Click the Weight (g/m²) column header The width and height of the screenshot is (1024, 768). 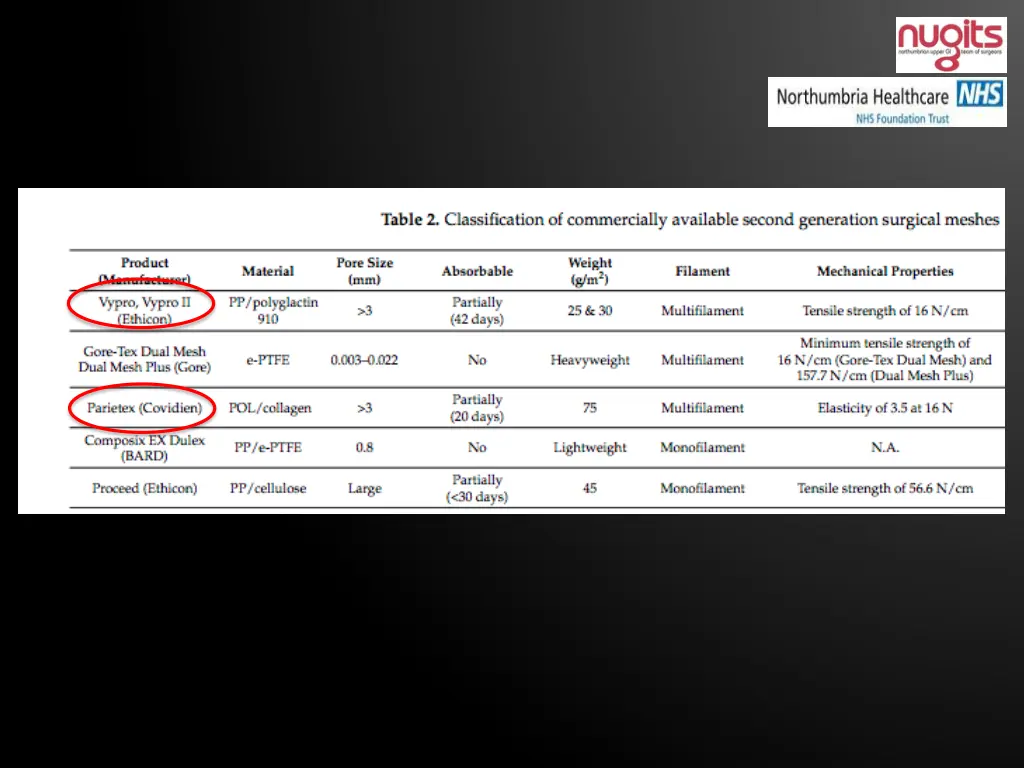590,270
